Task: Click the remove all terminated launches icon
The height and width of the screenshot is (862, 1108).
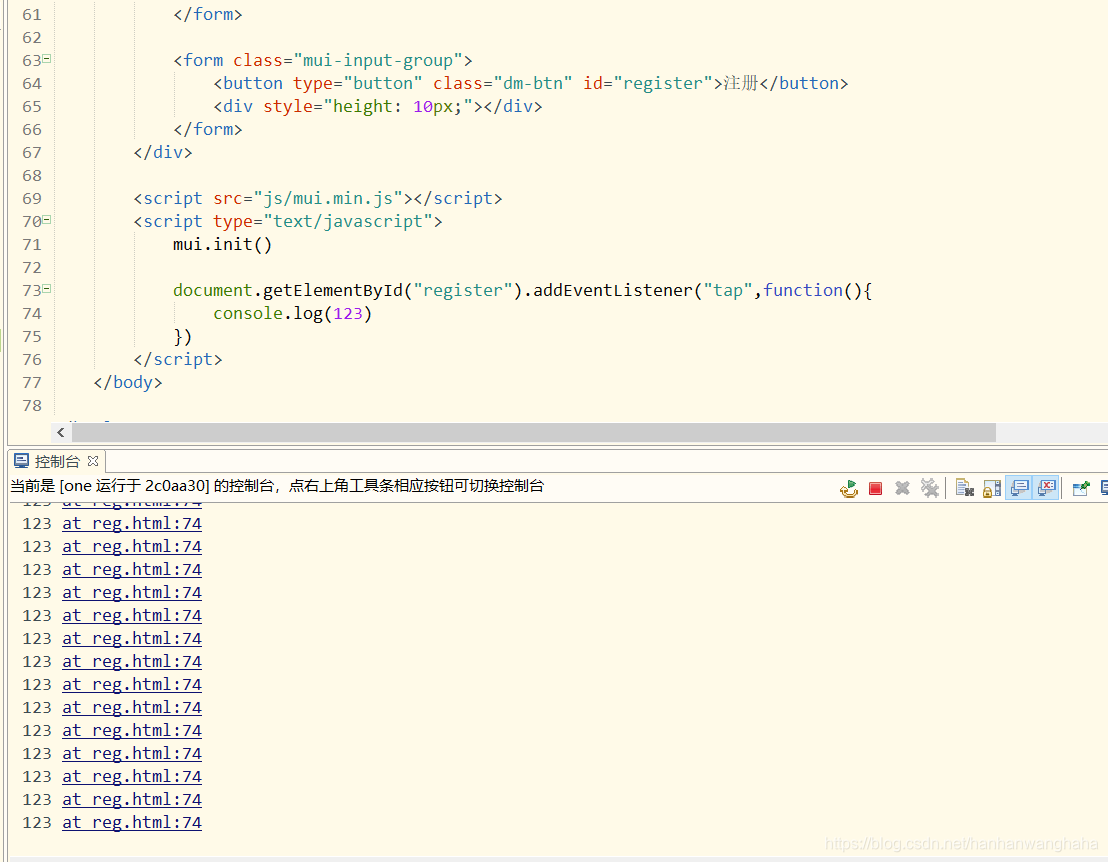Action: [x=930, y=488]
